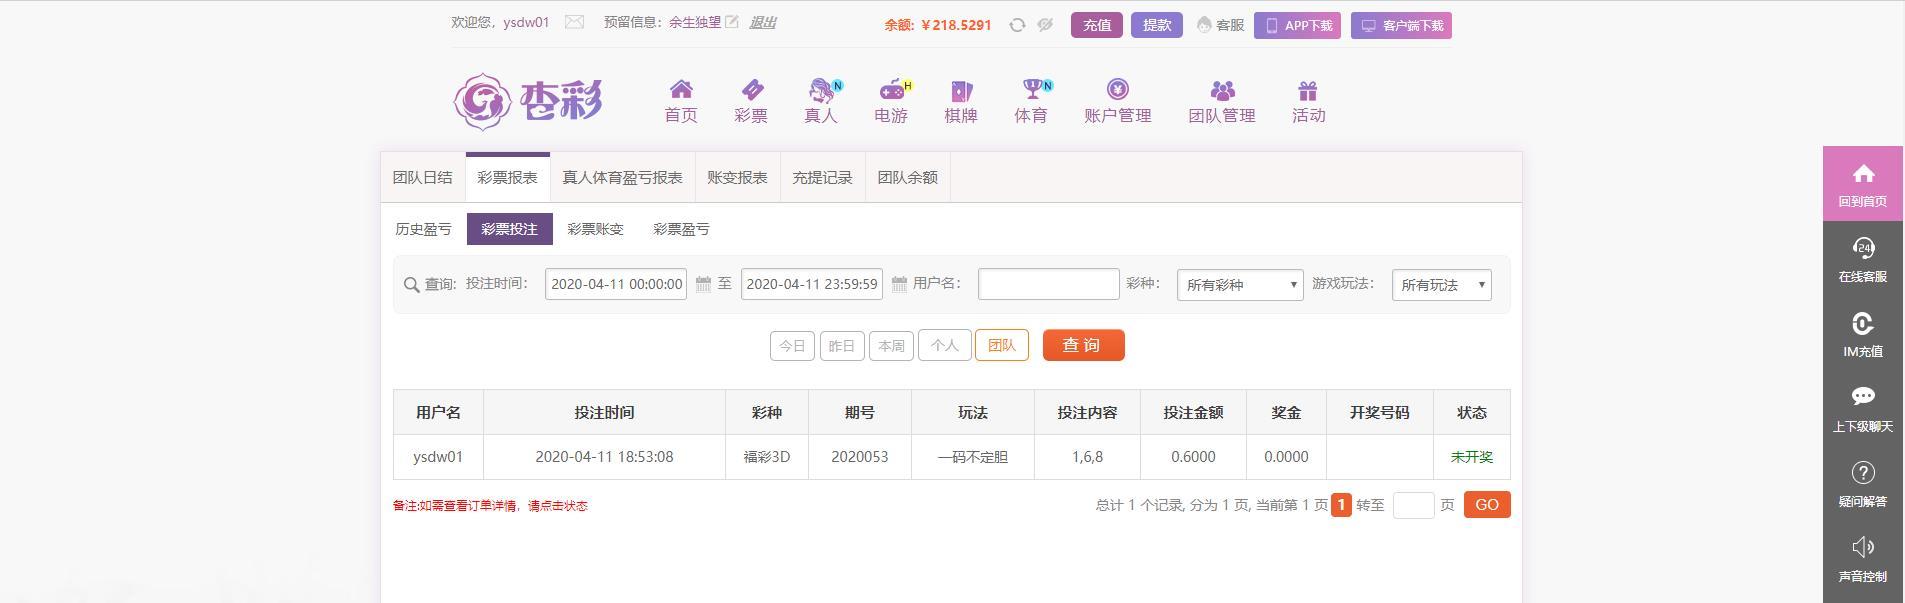The width and height of the screenshot is (1905, 603).
Task: Open the 棋牌 card games nav icon
Action: [x=961, y=102]
